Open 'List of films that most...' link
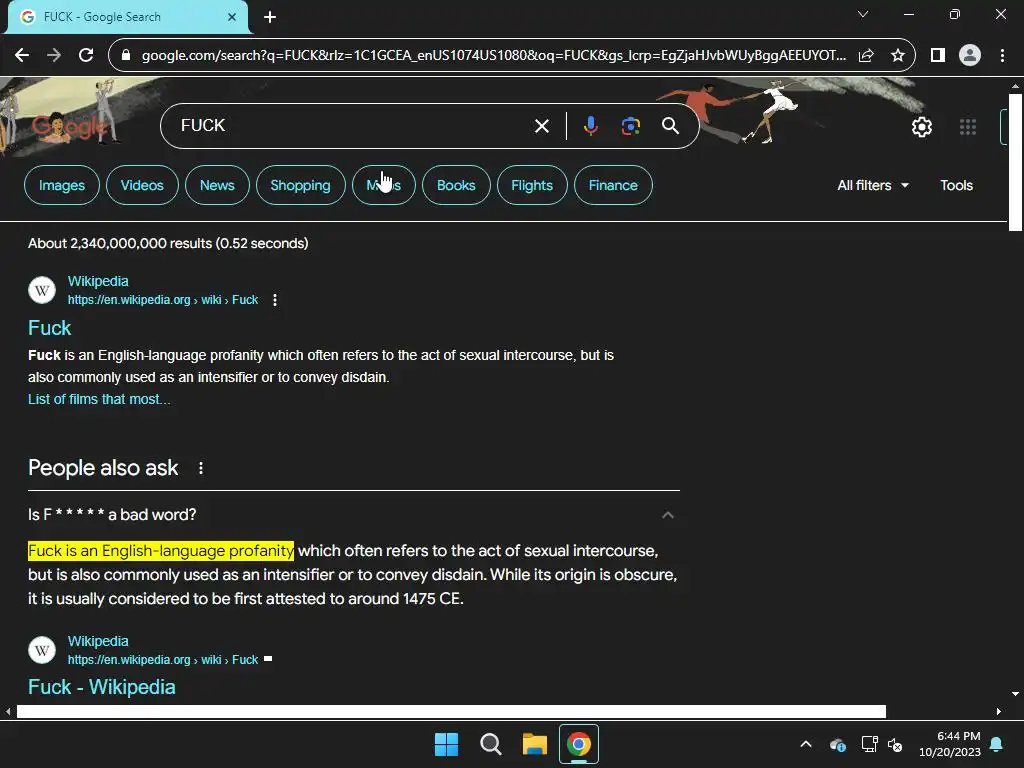The height and width of the screenshot is (768, 1024). pyautogui.click(x=99, y=399)
